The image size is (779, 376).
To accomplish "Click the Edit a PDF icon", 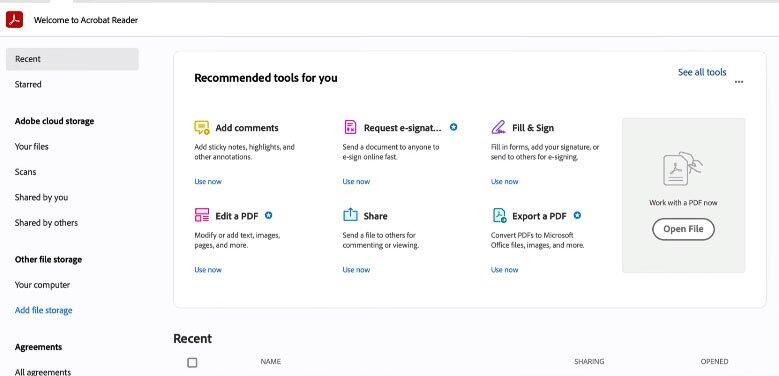I will click(x=202, y=215).
